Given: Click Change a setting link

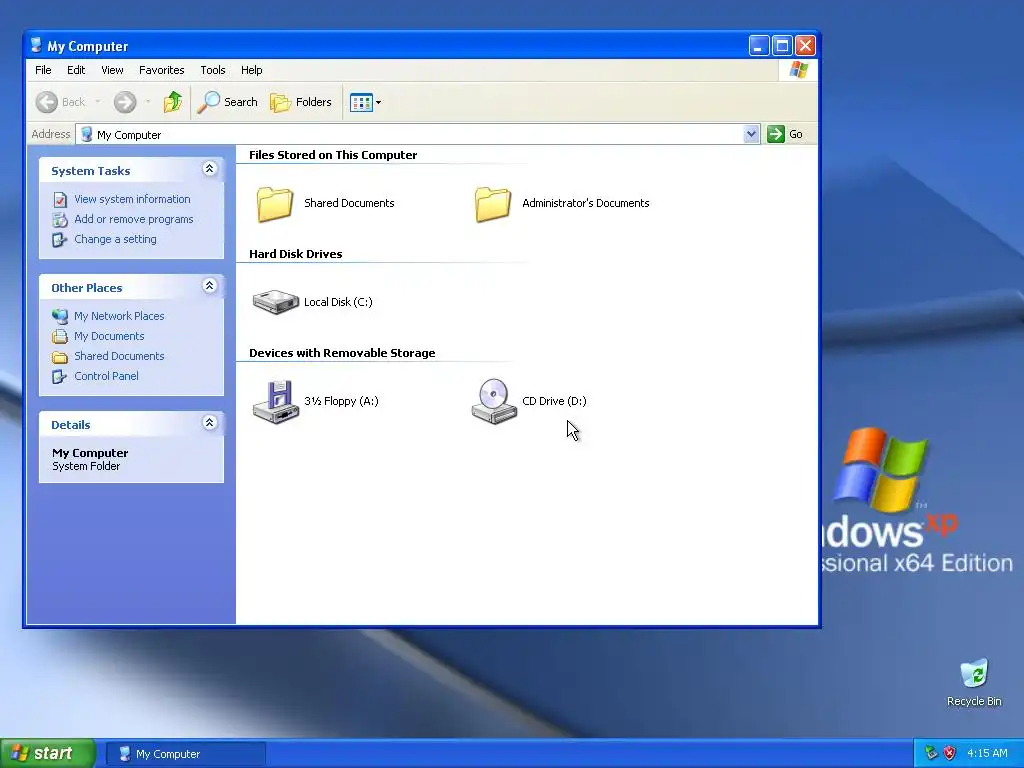Looking at the screenshot, I should pyautogui.click(x=115, y=239).
